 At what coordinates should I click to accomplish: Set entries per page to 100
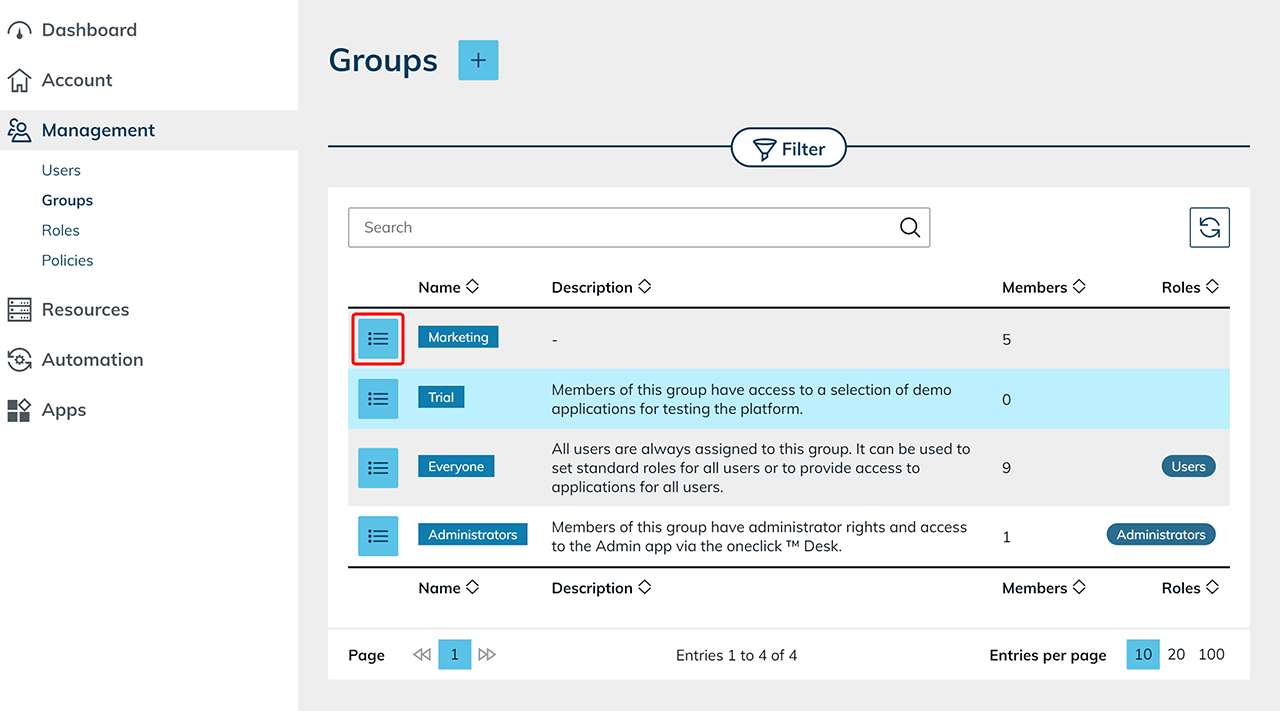pos(1211,655)
